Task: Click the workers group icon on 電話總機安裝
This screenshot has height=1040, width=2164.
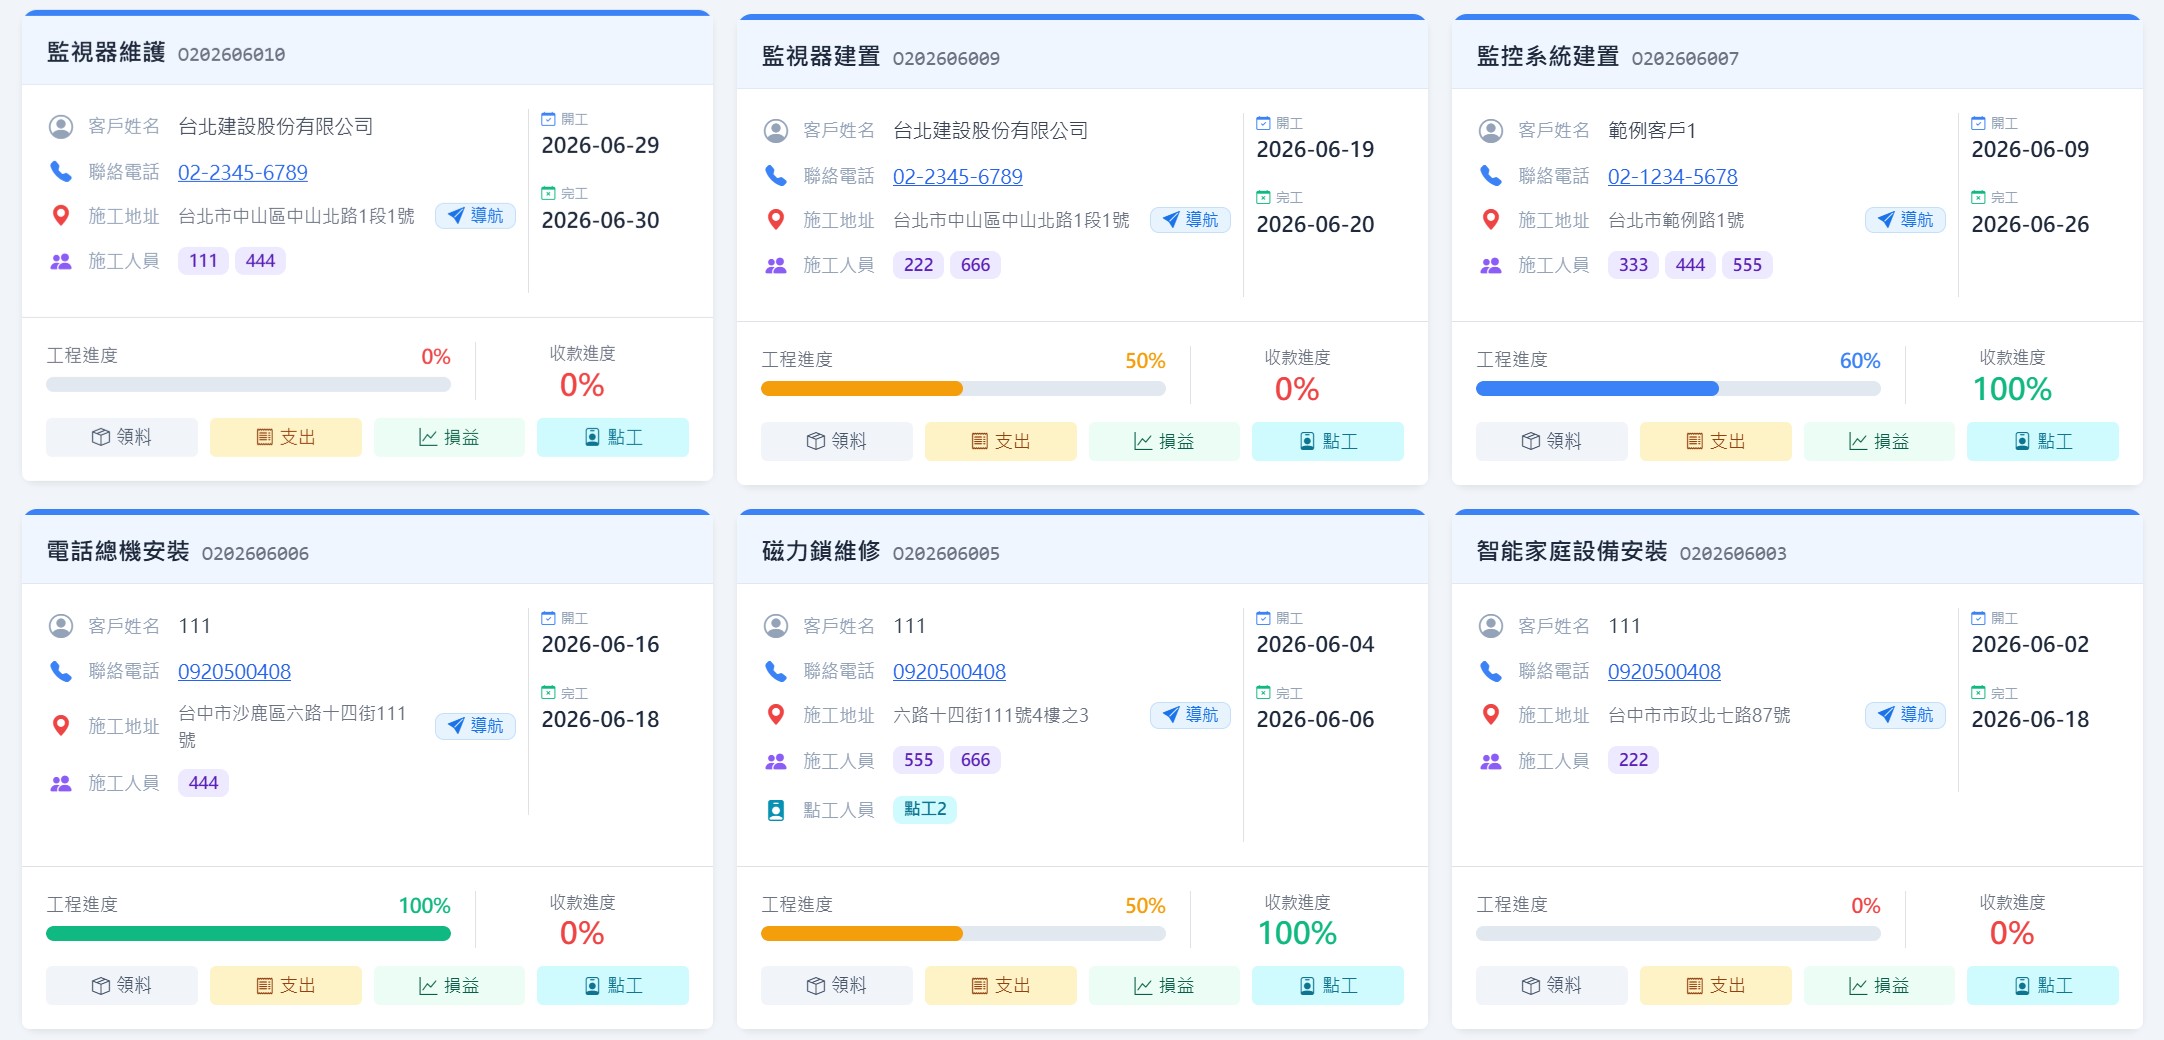Action: point(61,783)
